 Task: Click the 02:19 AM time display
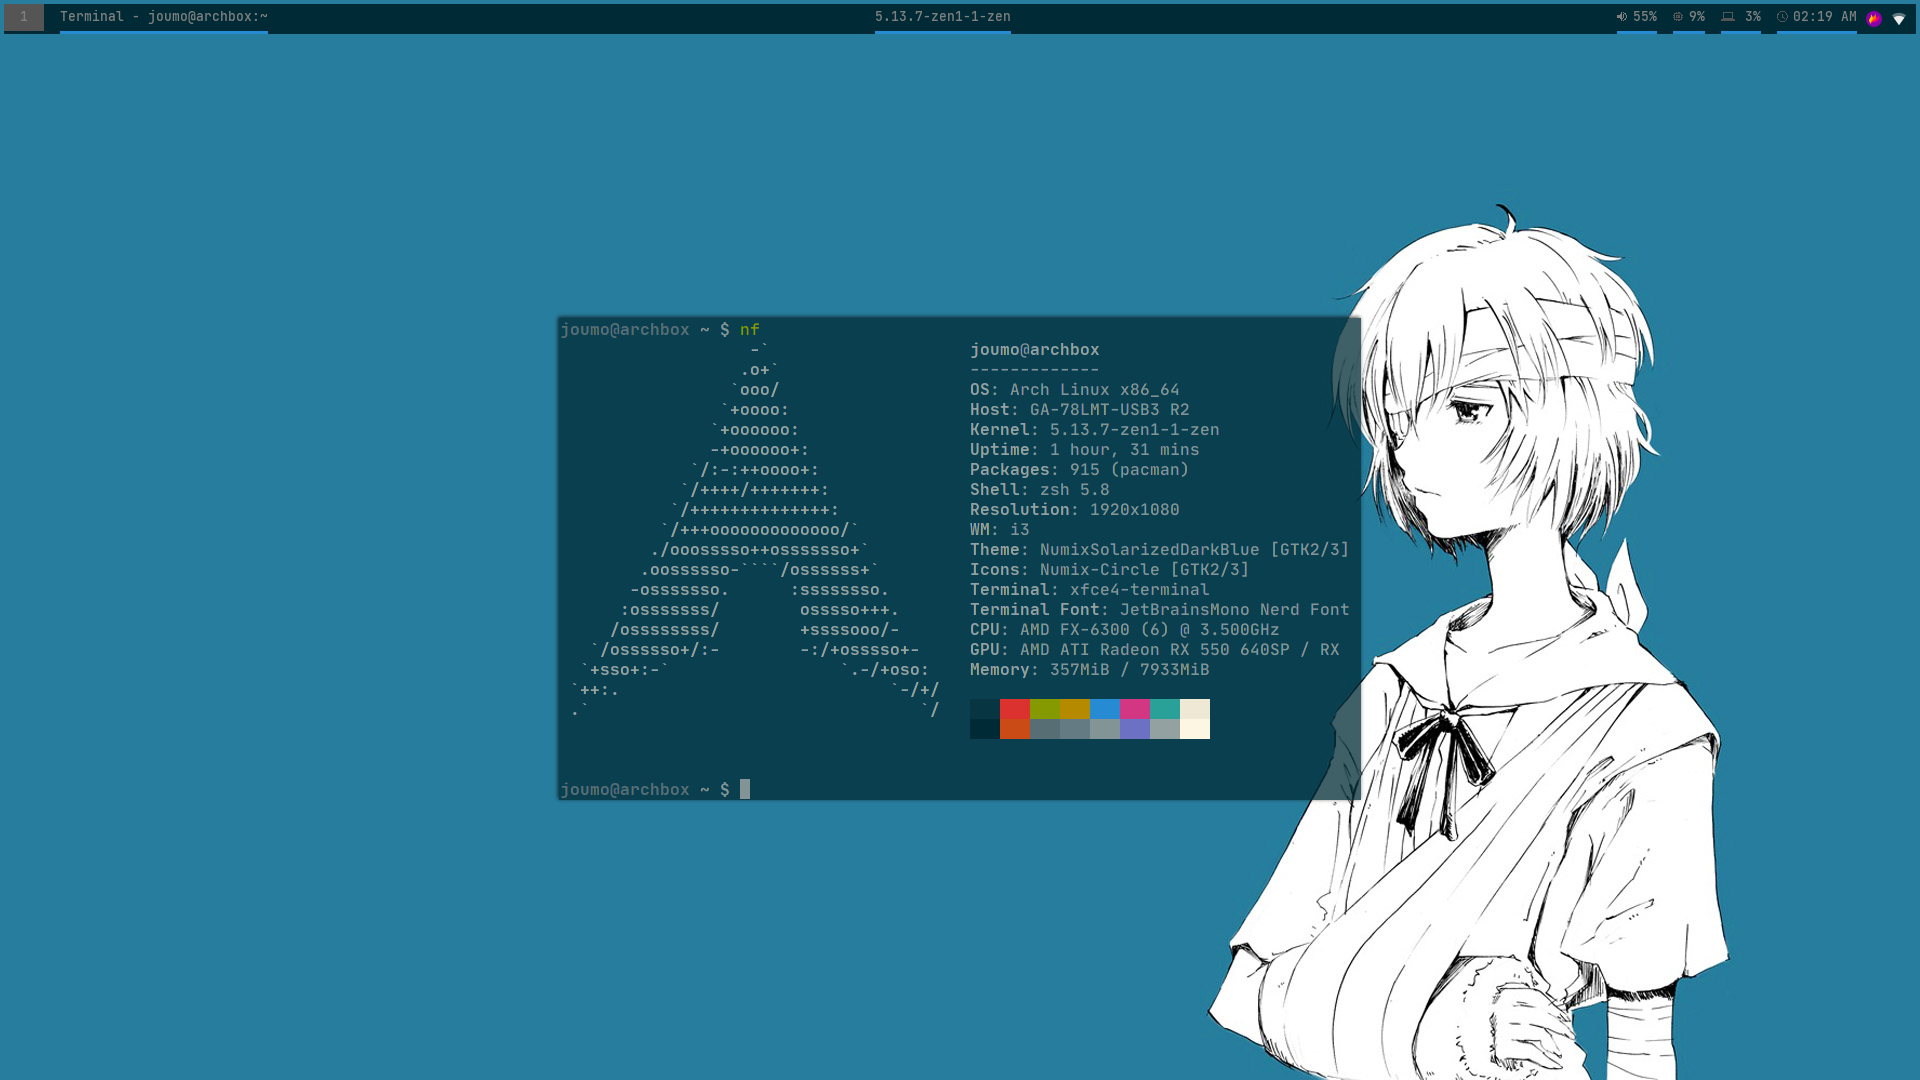1824,17
